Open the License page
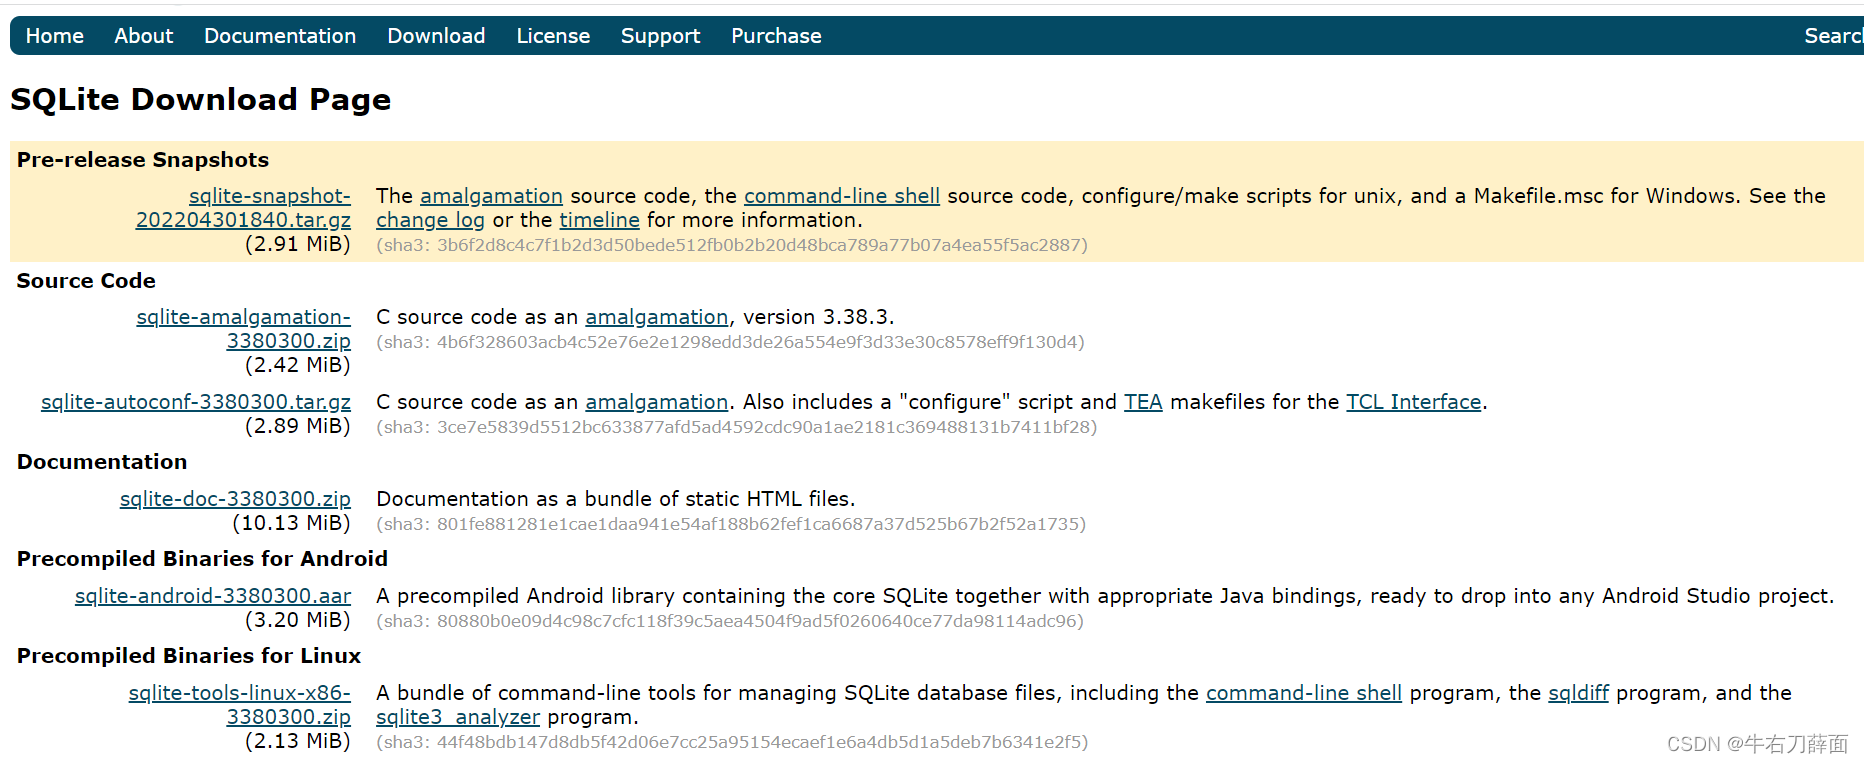Viewport: 1864px width, 763px height. tap(553, 36)
